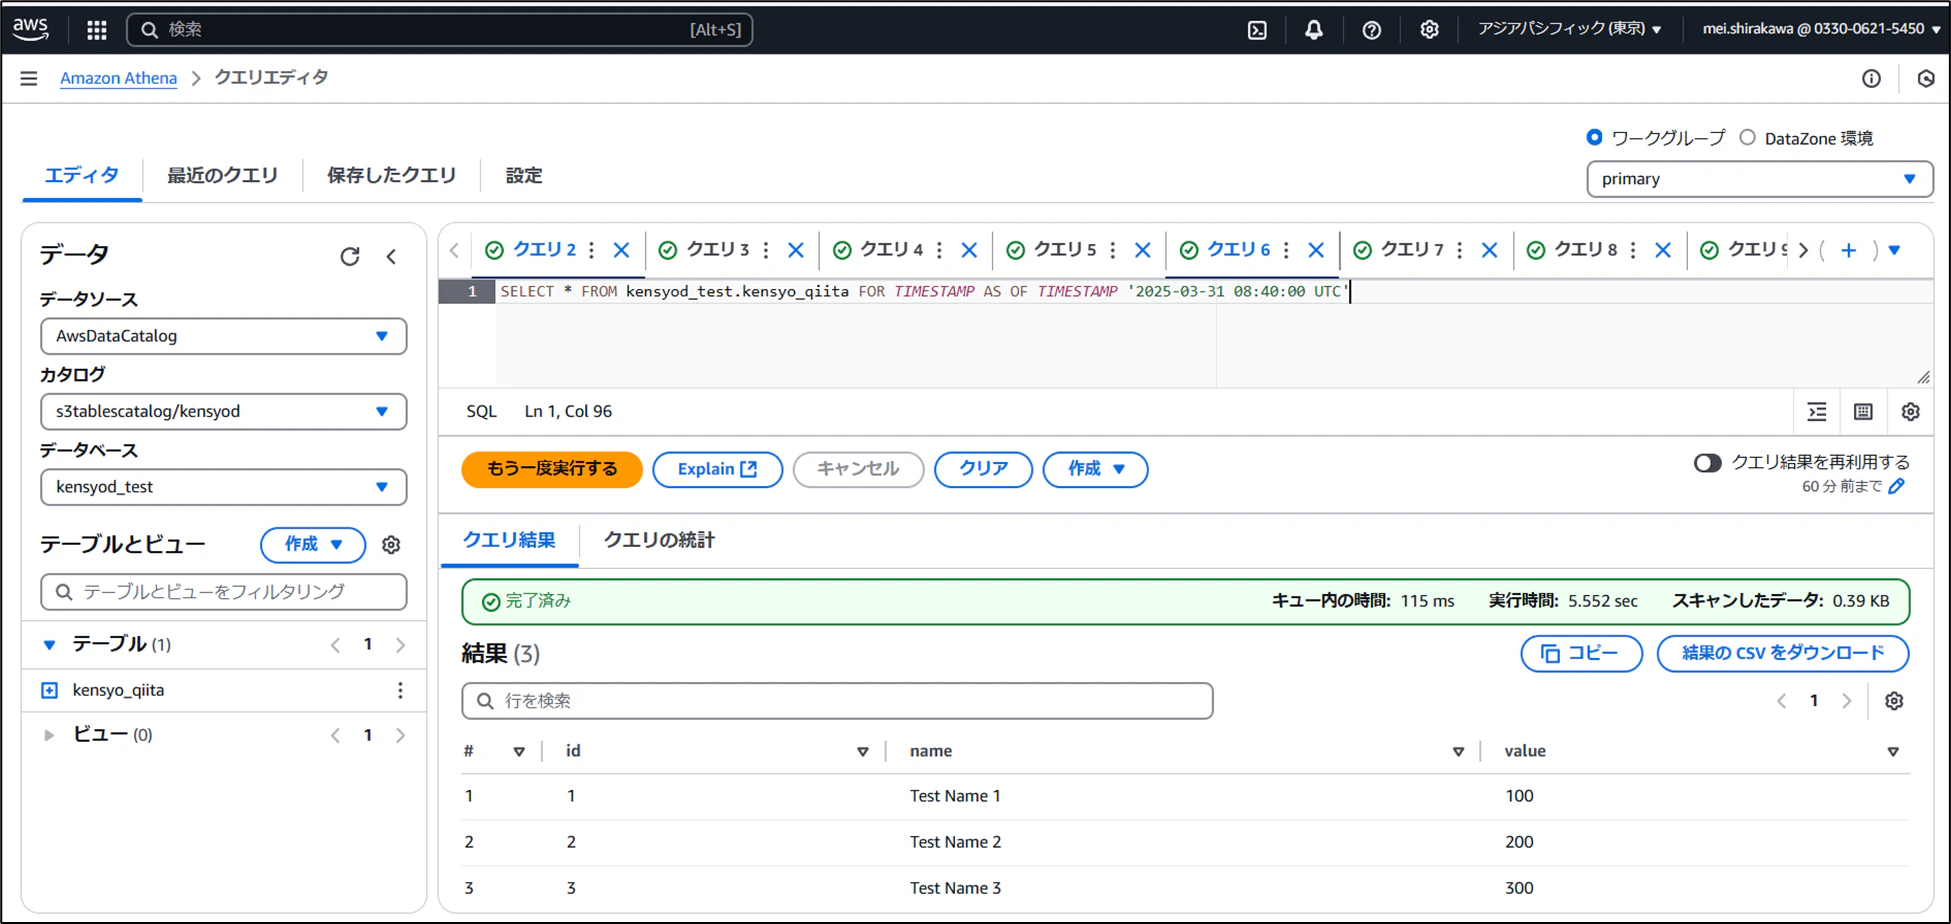Select the クエリ 8 query tab
Screen dimensions: 1951x924
pos(1586,250)
